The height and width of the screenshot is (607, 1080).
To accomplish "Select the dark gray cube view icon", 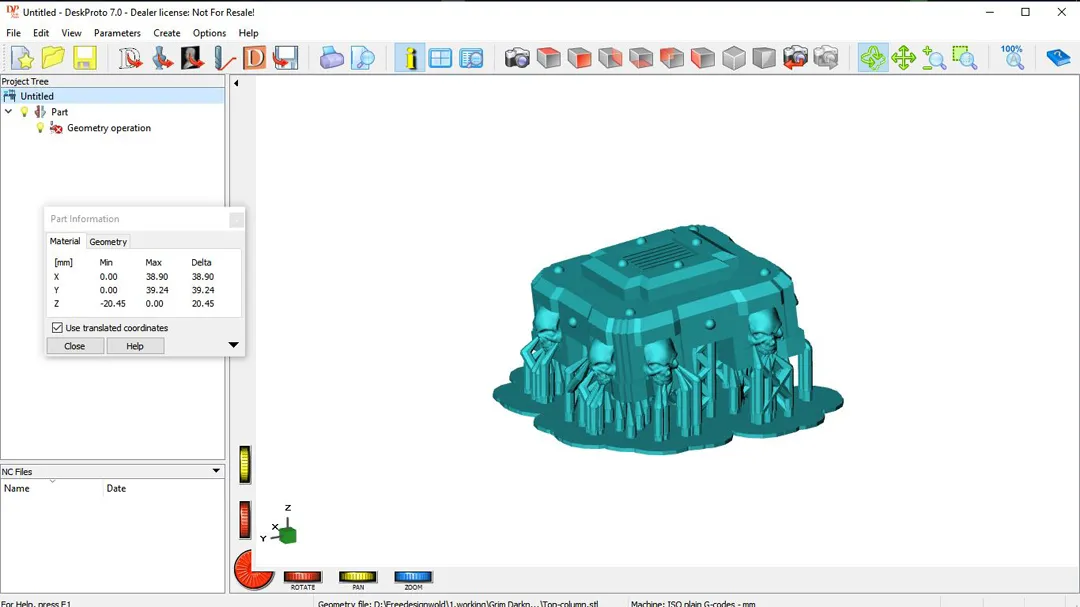I will coord(764,58).
